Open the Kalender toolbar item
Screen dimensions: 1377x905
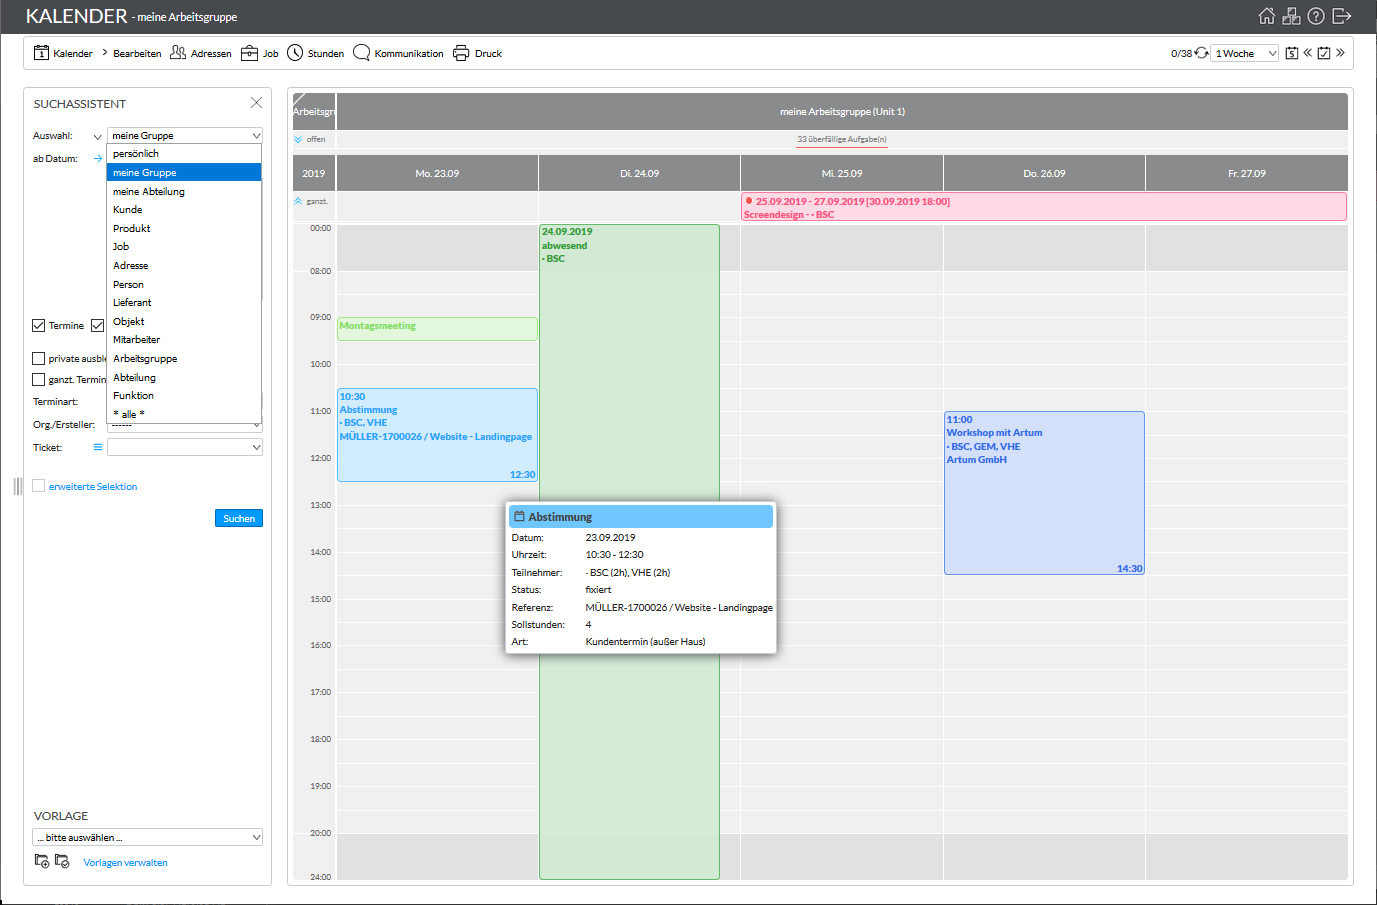tap(63, 53)
